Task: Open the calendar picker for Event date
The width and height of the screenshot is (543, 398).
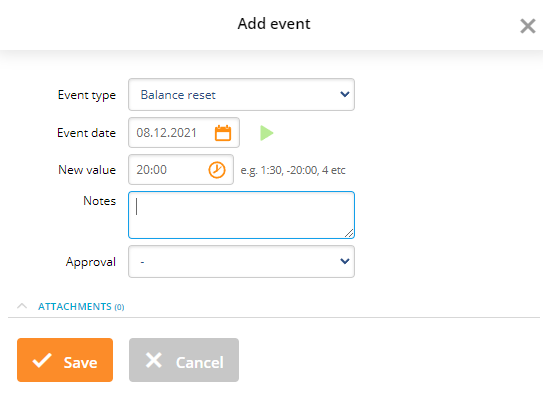Action: tap(223, 133)
